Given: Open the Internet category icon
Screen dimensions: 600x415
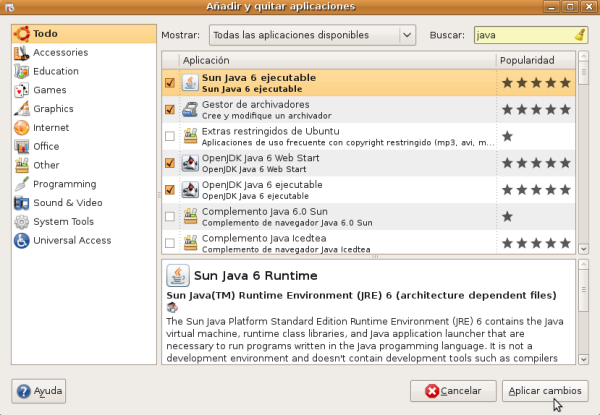Looking at the screenshot, I should coord(21,128).
